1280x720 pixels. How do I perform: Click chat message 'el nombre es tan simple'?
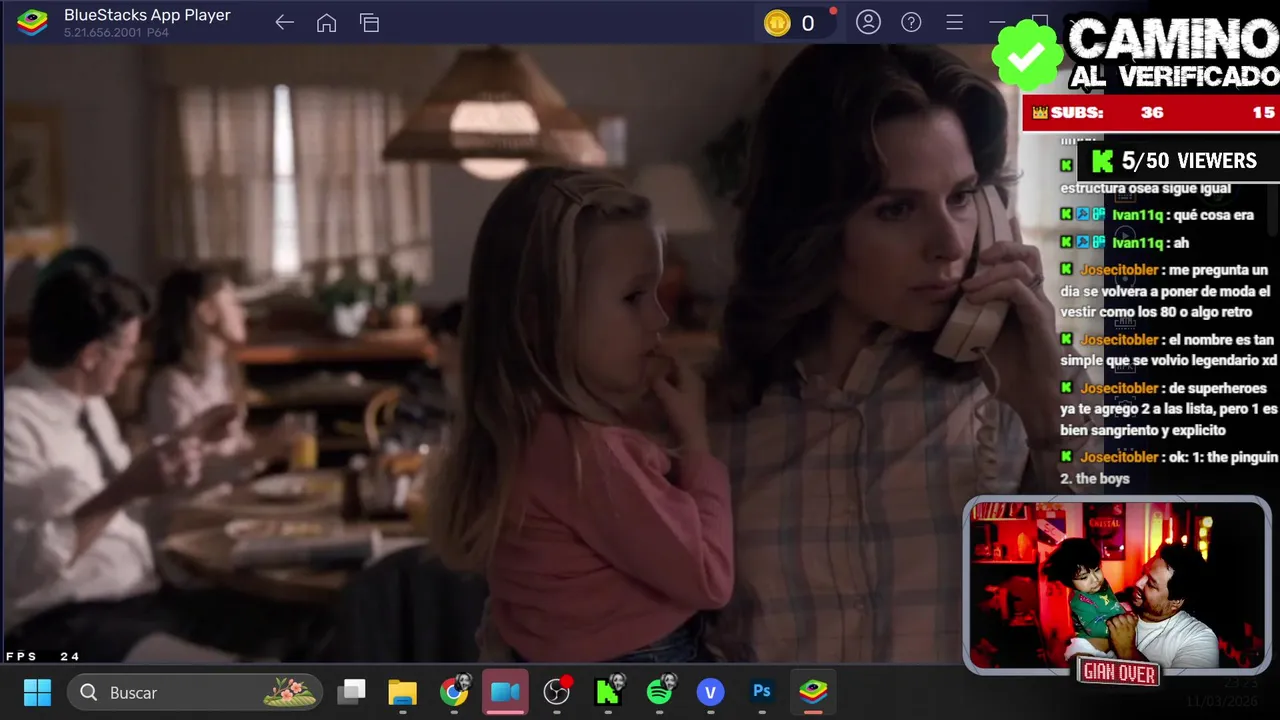pyautogui.click(x=1169, y=350)
